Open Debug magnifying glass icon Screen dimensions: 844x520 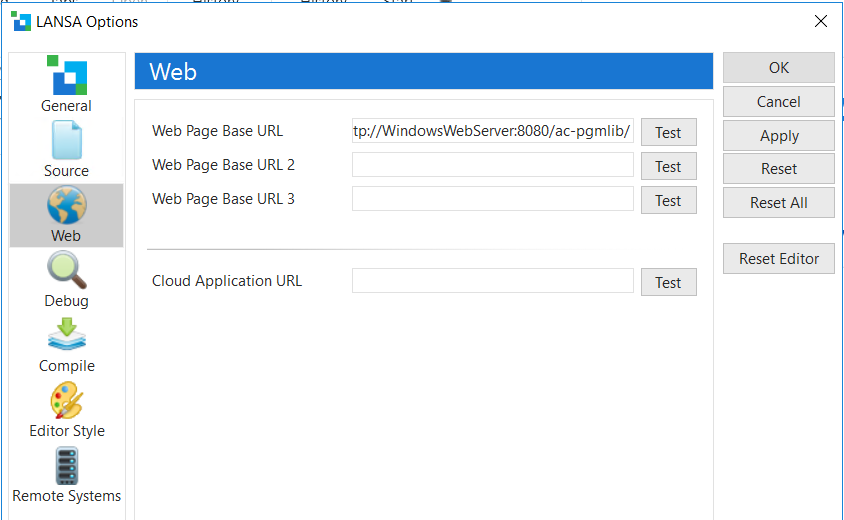(x=67, y=271)
